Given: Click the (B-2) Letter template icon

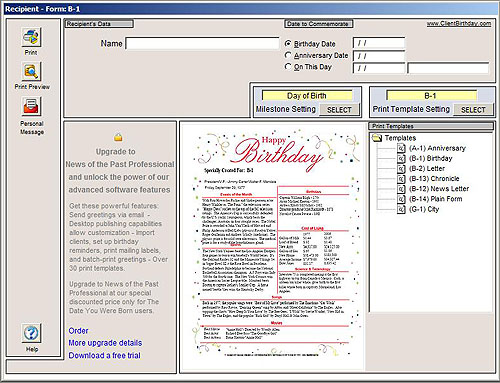Looking at the screenshot, I should point(401,169).
